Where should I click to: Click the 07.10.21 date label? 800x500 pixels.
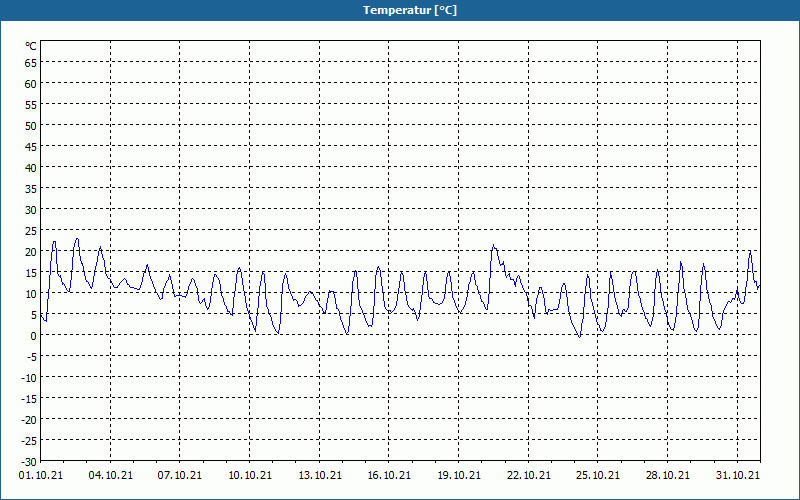(180, 475)
